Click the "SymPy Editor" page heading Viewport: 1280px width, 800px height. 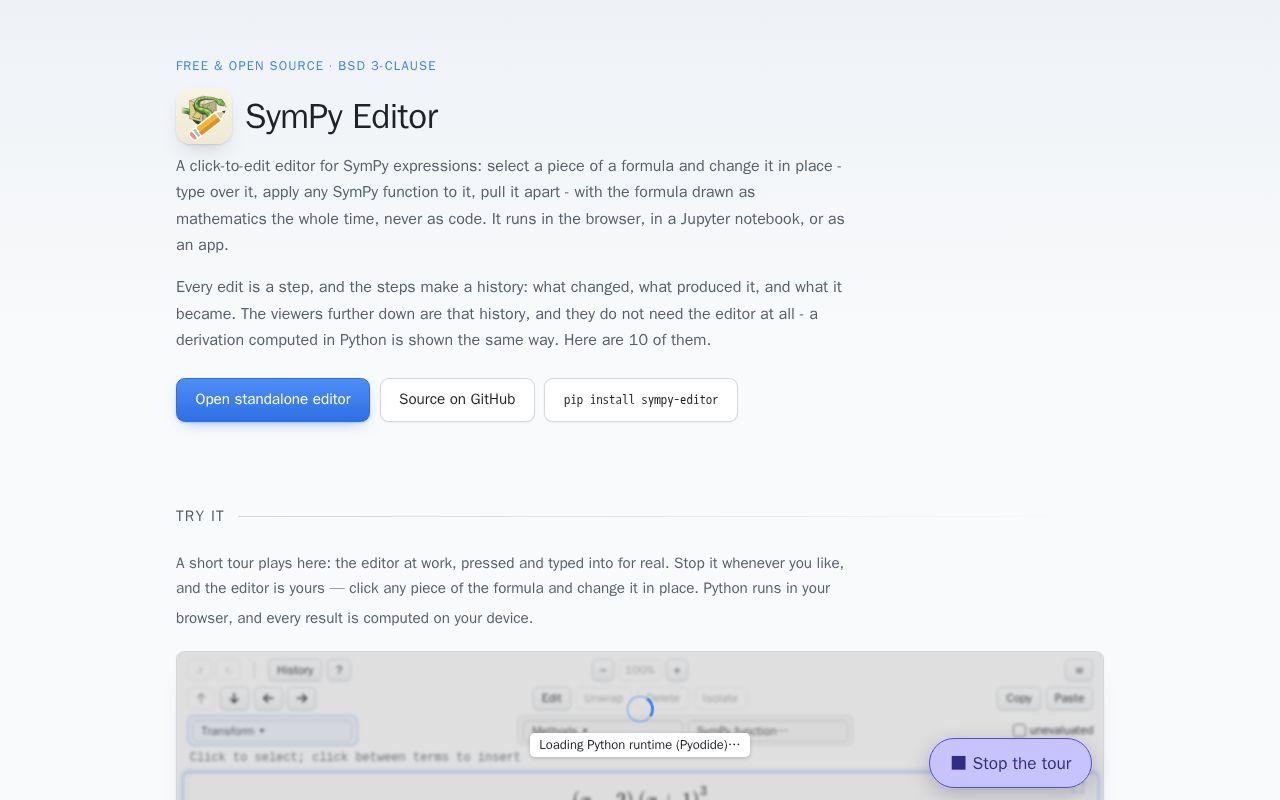click(341, 116)
